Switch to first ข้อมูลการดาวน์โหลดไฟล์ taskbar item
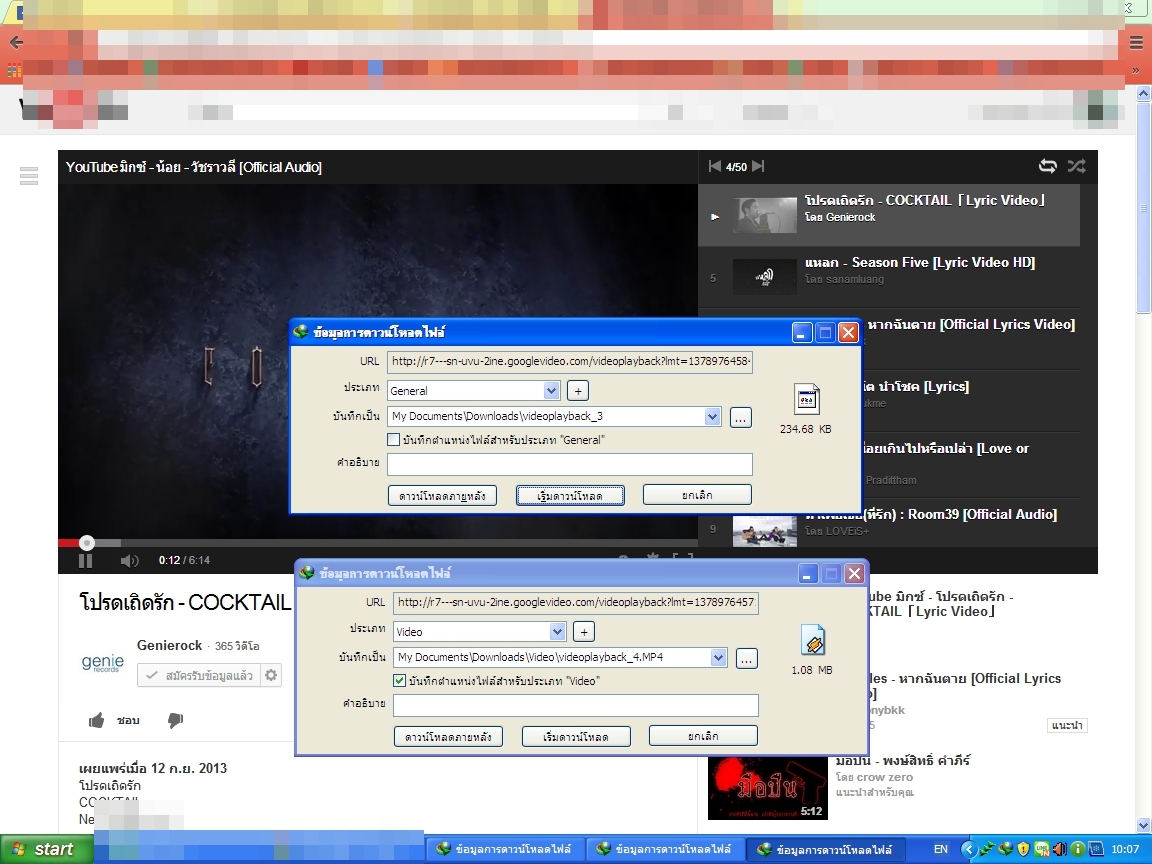Screen dimensions: 1152x864 pos(505,849)
